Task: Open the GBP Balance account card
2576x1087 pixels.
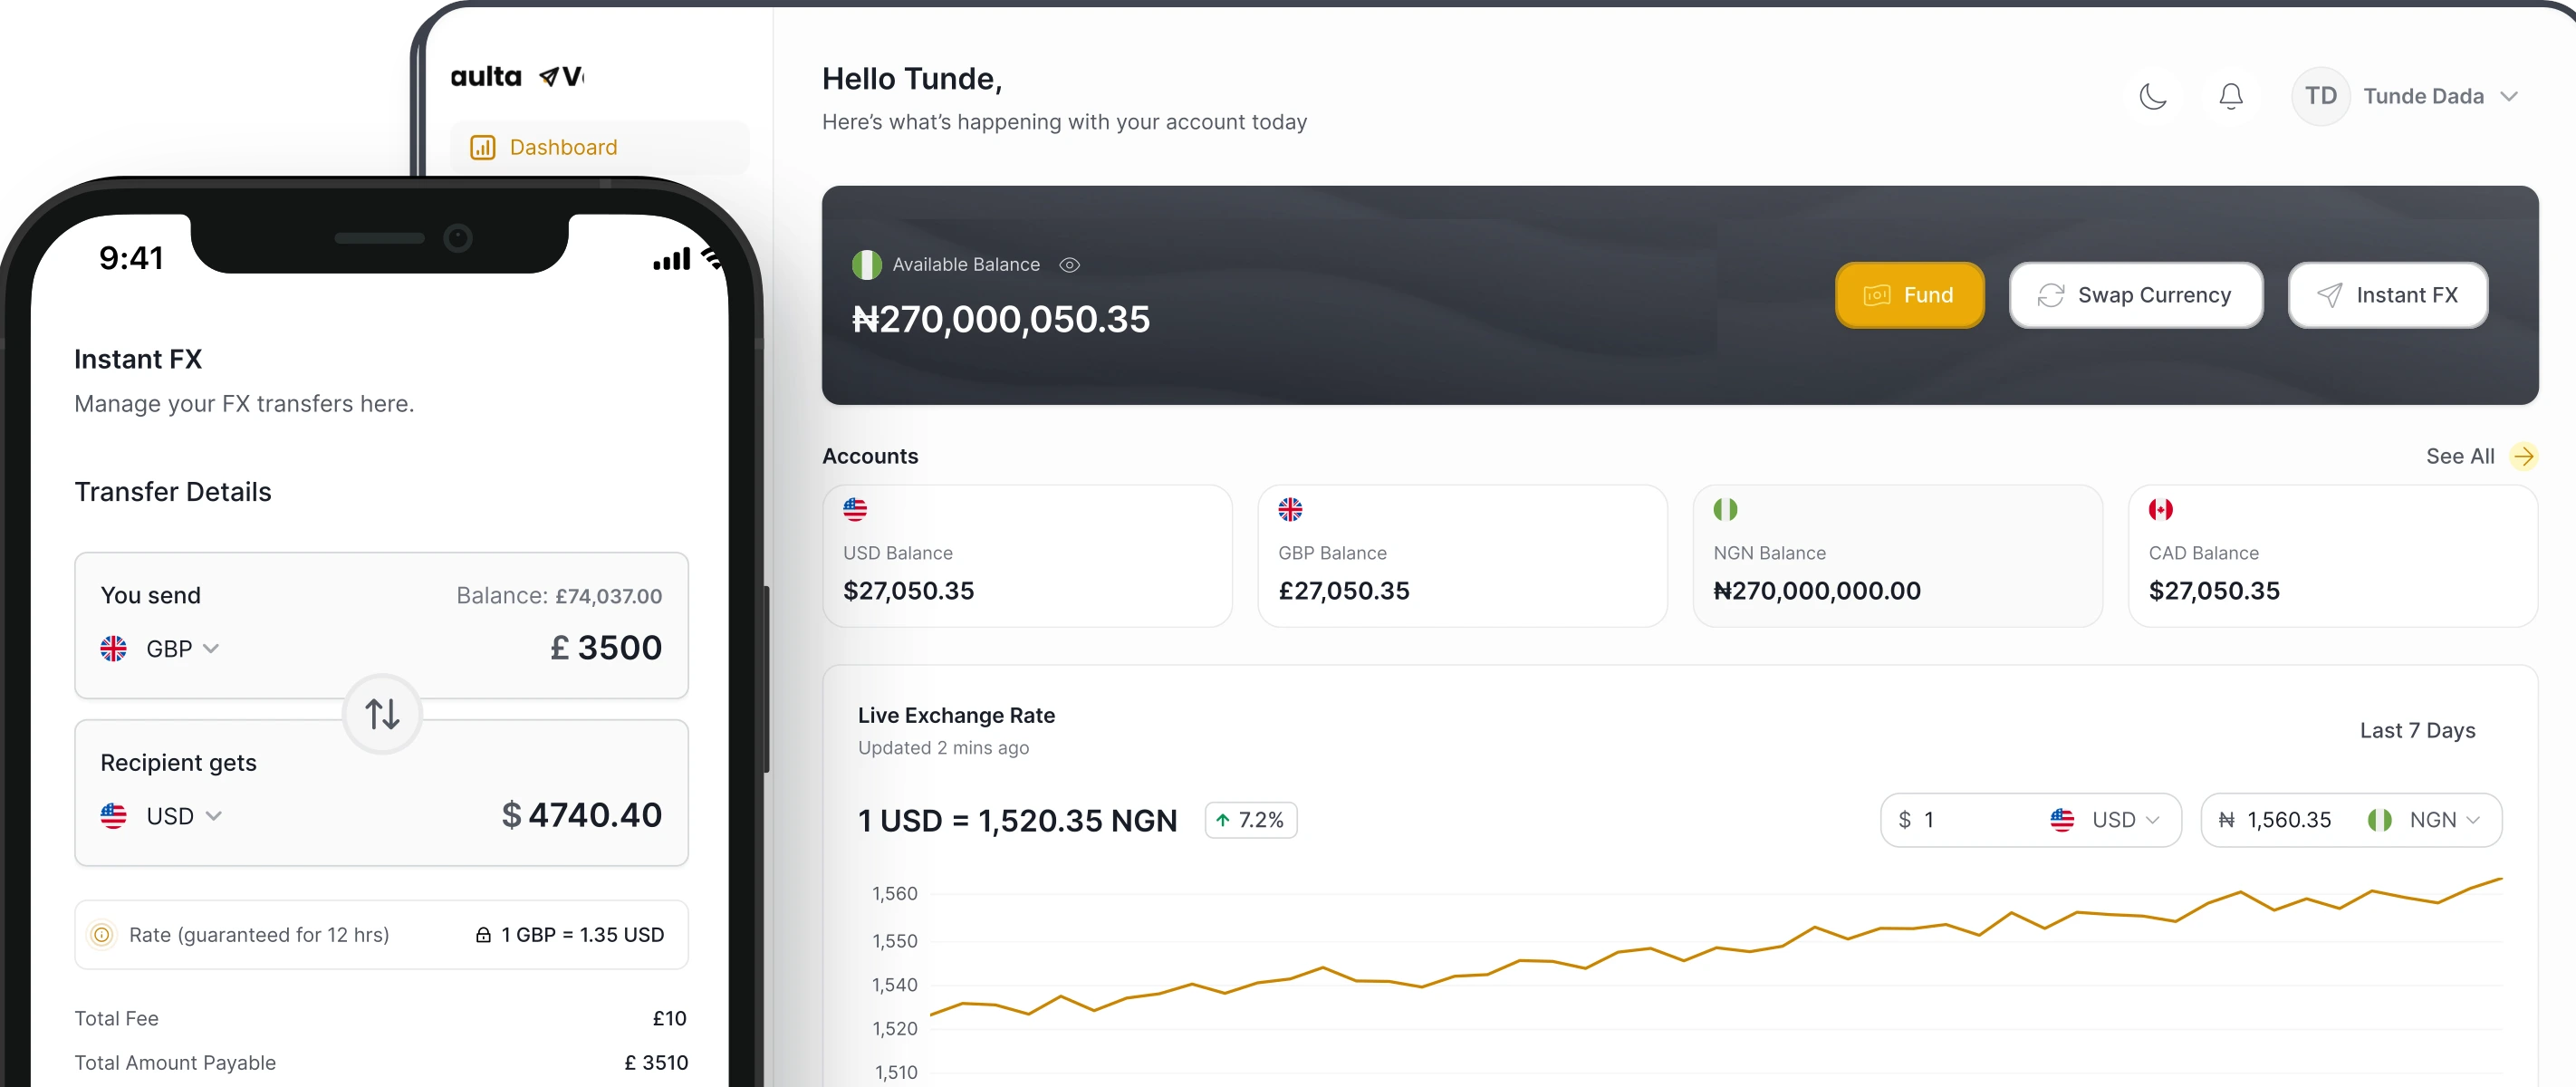Action: pyautogui.click(x=1461, y=556)
